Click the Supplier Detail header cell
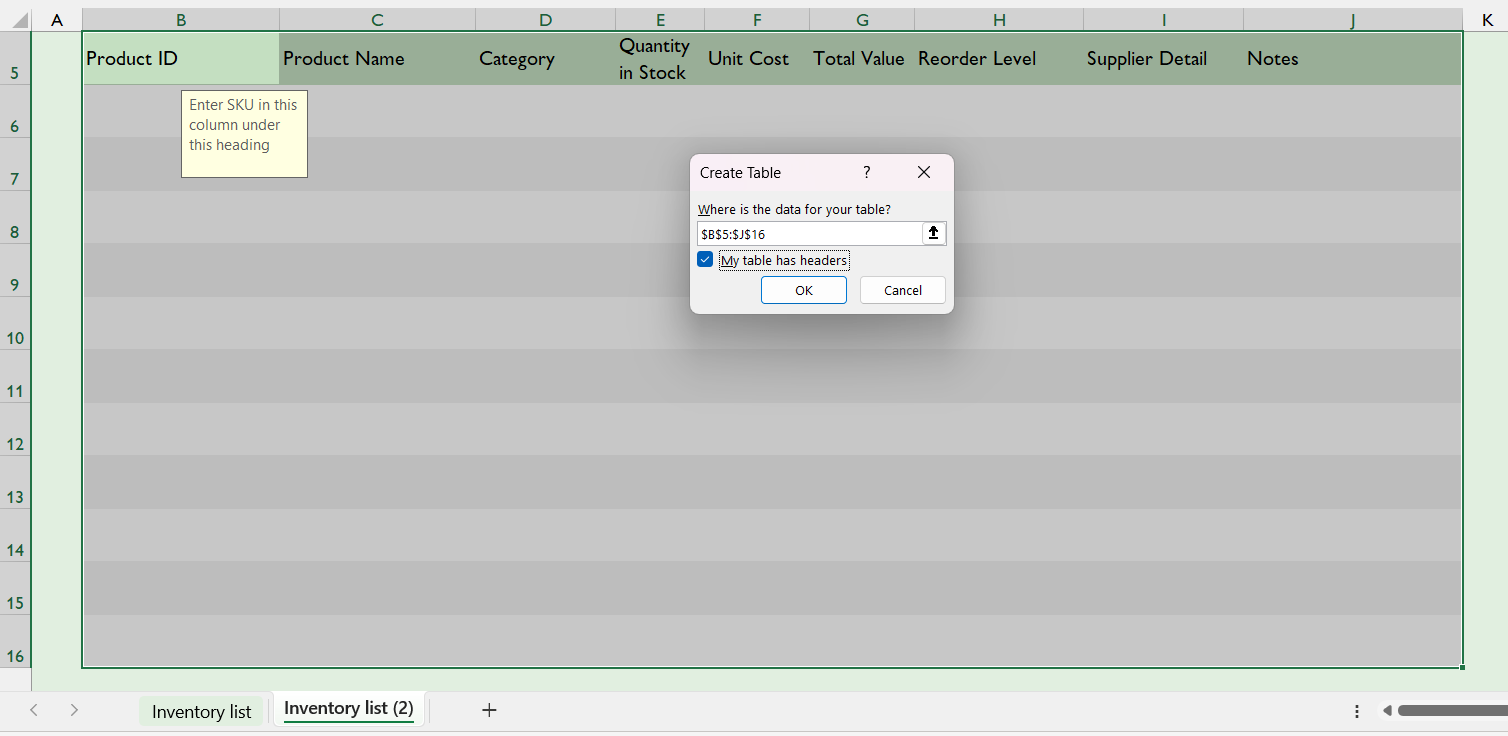Screen dimensions: 1508x736 click(1164, 58)
